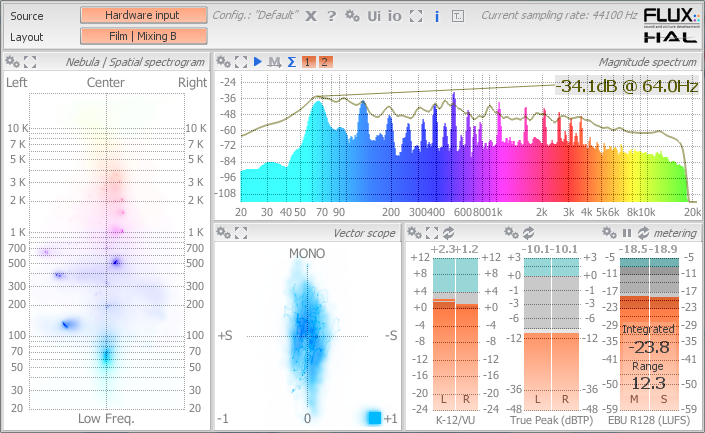
Task: Open the Source 'Hardware input' selector
Action: click(143, 15)
